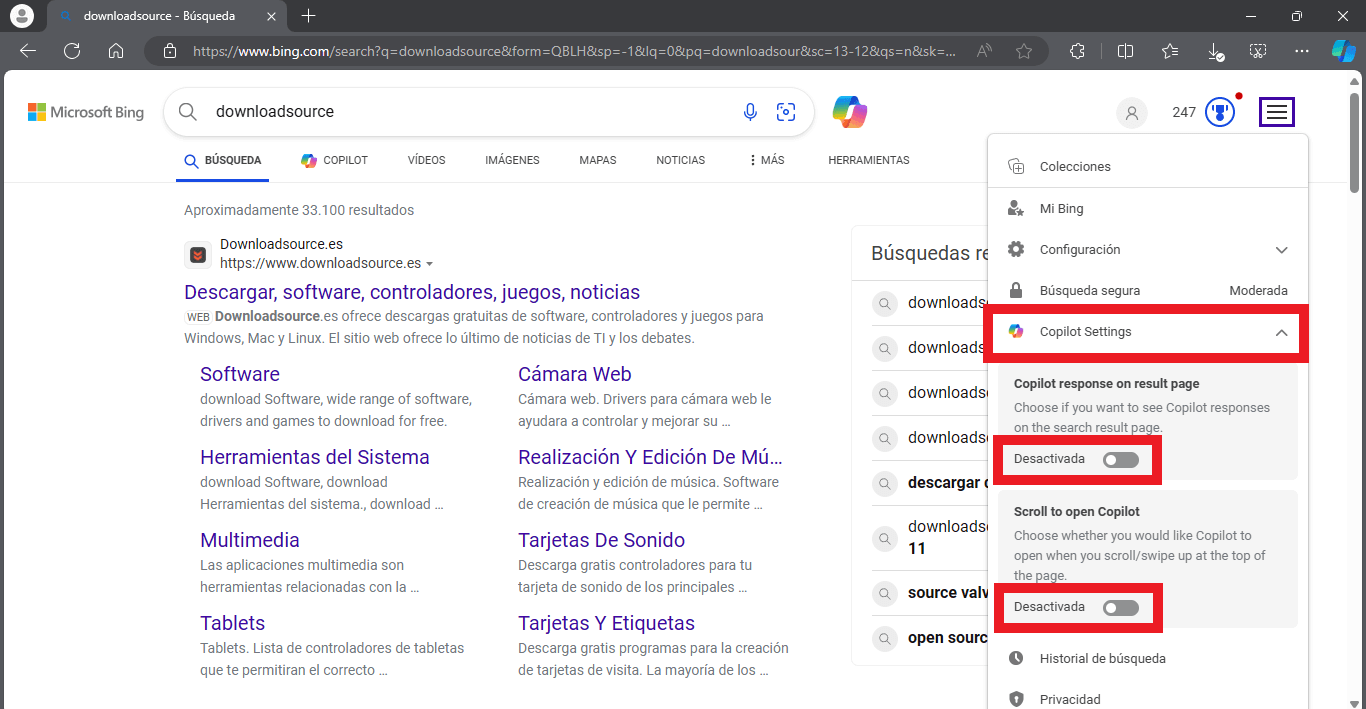The width and height of the screenshot is (1366, 709).
Task: Open the account profile avatar on Bing
Action: [x=1132, y=112]
